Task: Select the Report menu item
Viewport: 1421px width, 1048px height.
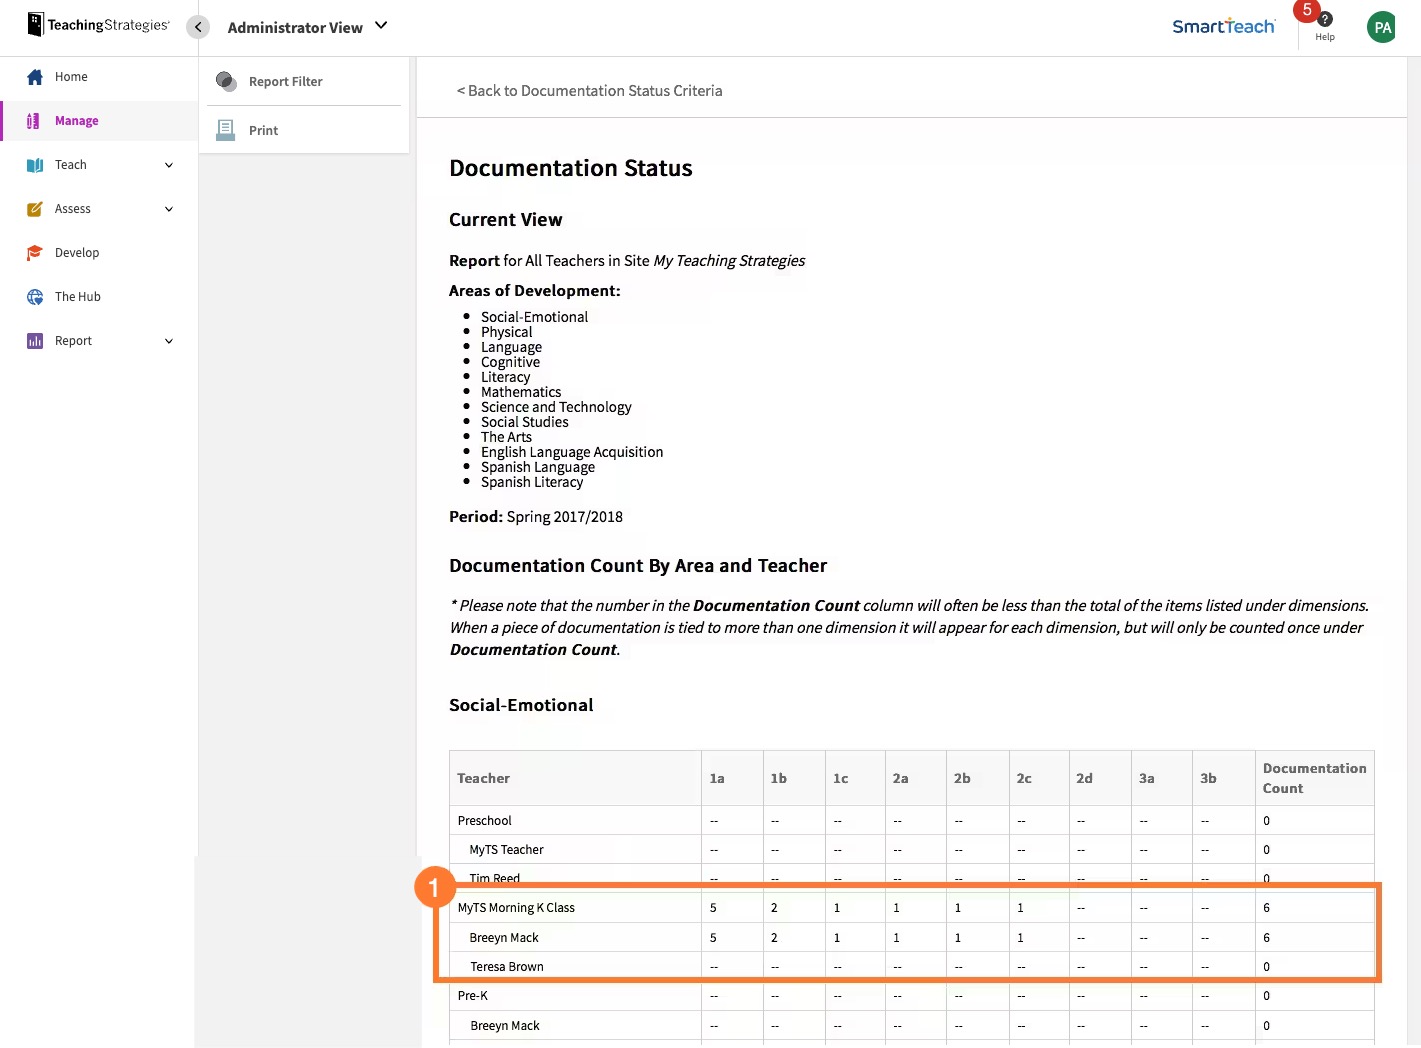Action: point(72,340)
